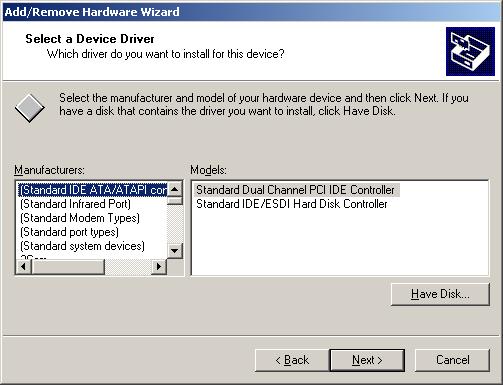
Task: Cancel the hardware wizard
Action: pos(452,360)
